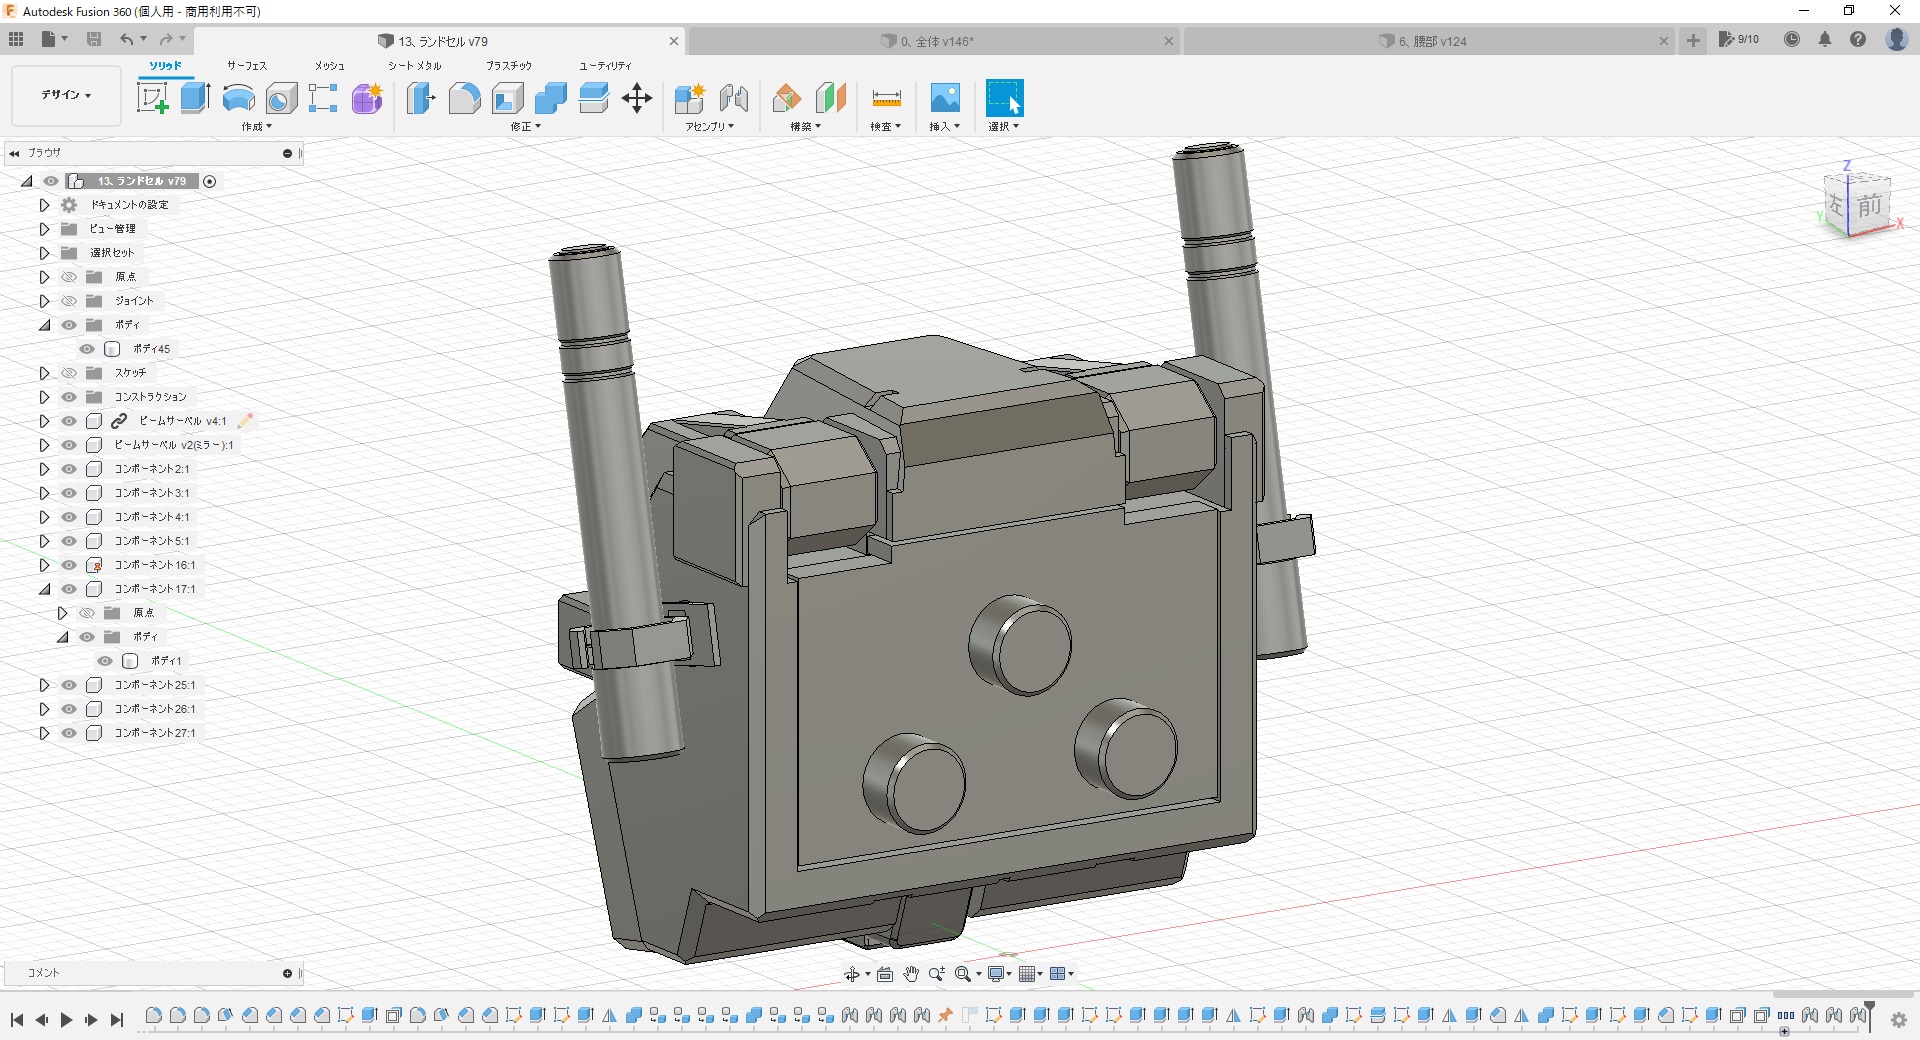
Task: Collapse the コンポーネント17:1 tree node
Action: coord(44,589)
